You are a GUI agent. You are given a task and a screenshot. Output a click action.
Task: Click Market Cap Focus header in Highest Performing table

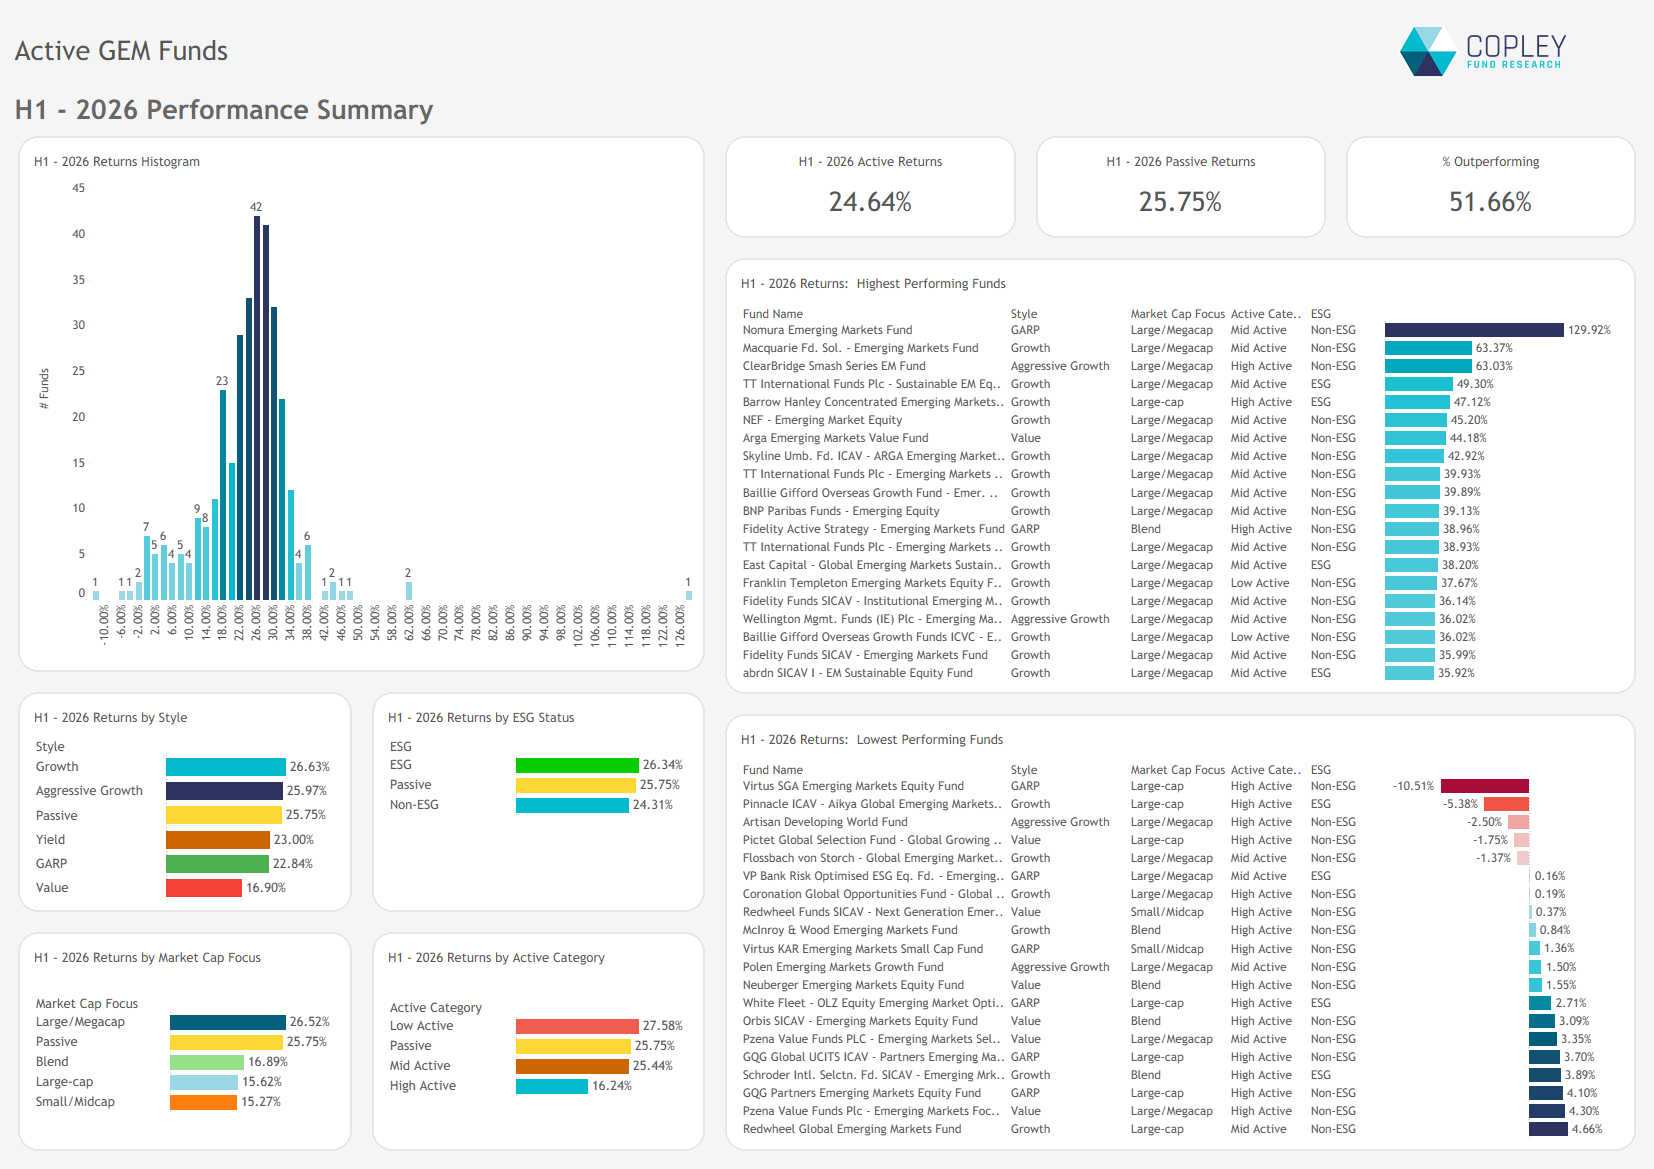(x=1178, y=314)
